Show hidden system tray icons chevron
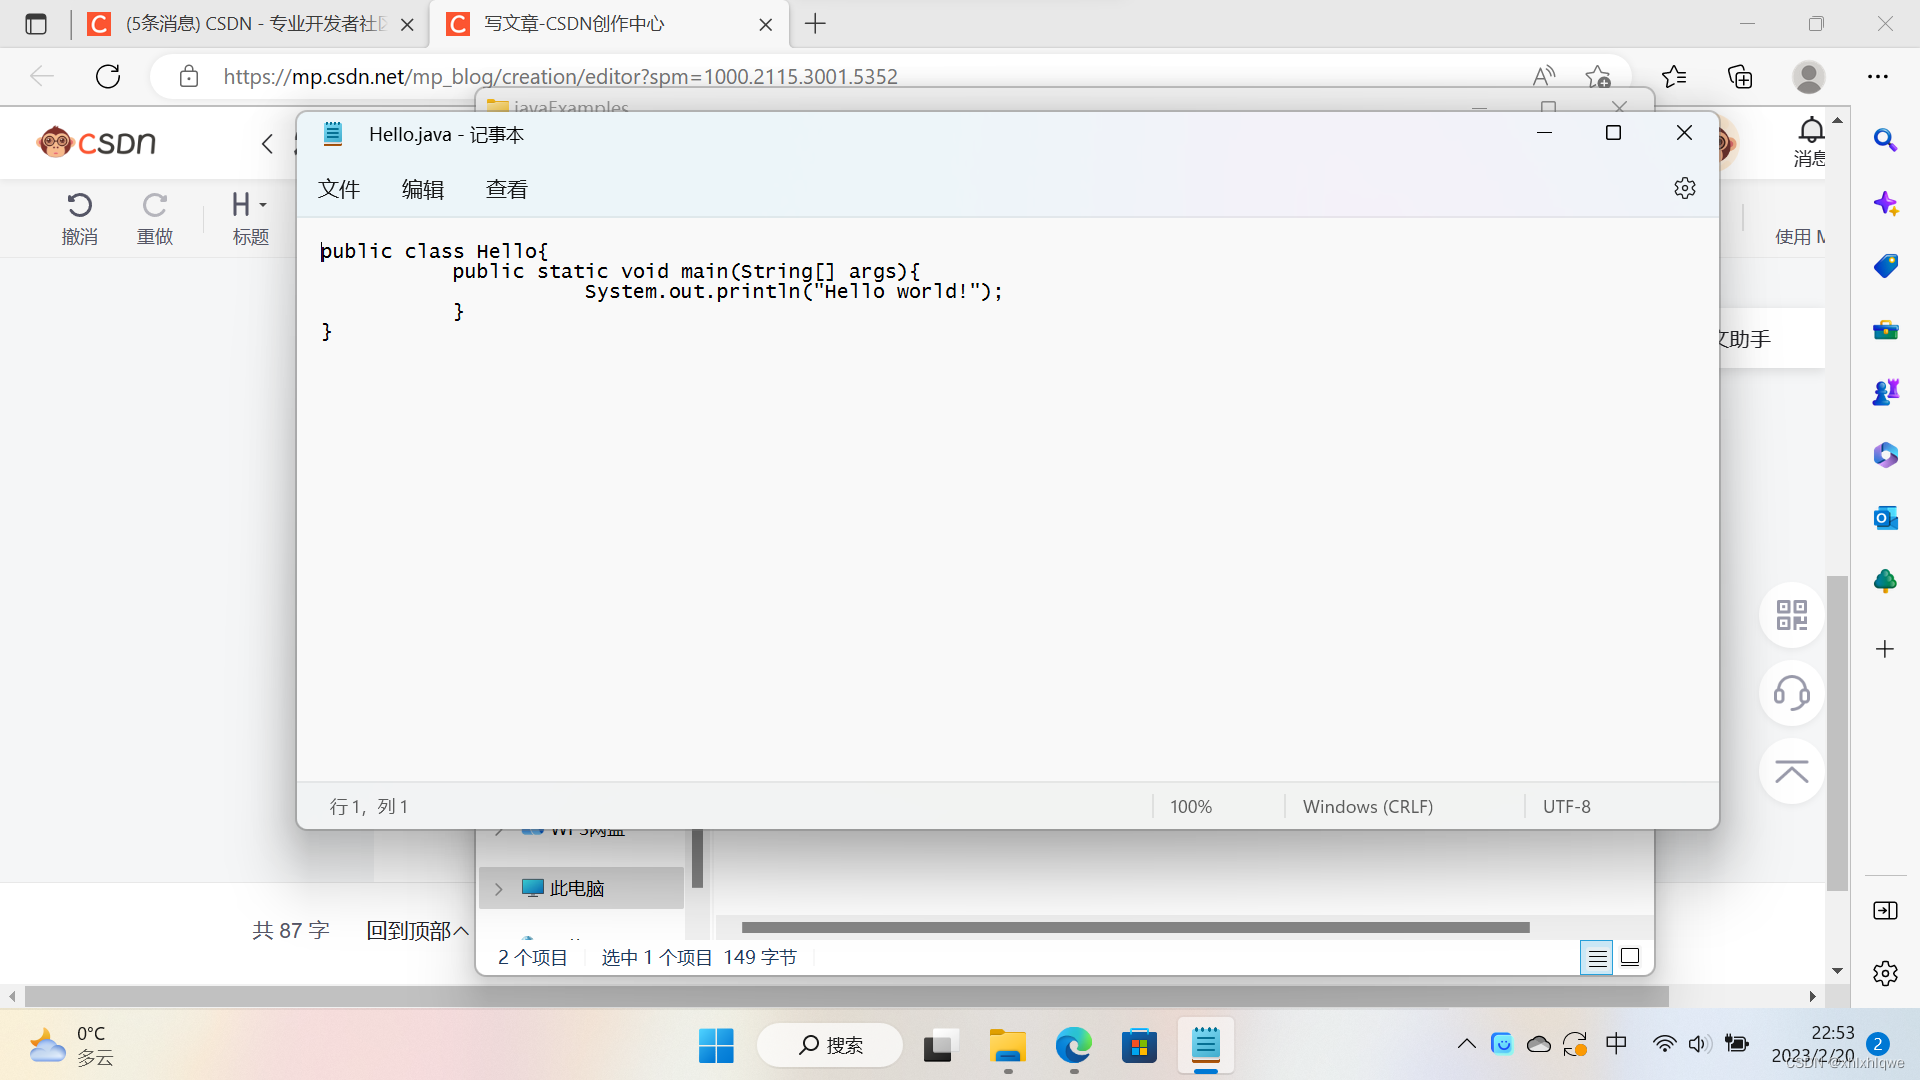This screenshot has height=1080, width=1920. point(1466,1044)
